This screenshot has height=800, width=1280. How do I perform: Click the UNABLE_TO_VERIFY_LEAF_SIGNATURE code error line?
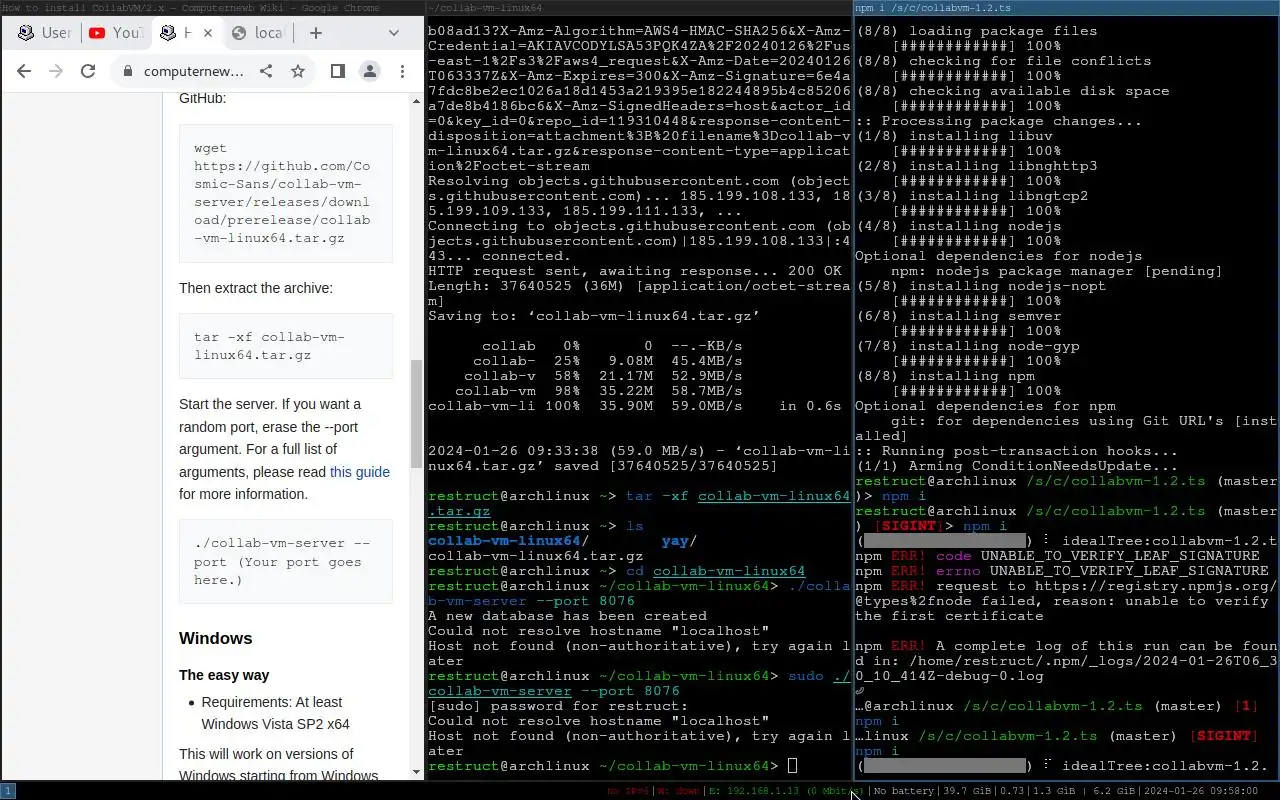point(1057,556)
